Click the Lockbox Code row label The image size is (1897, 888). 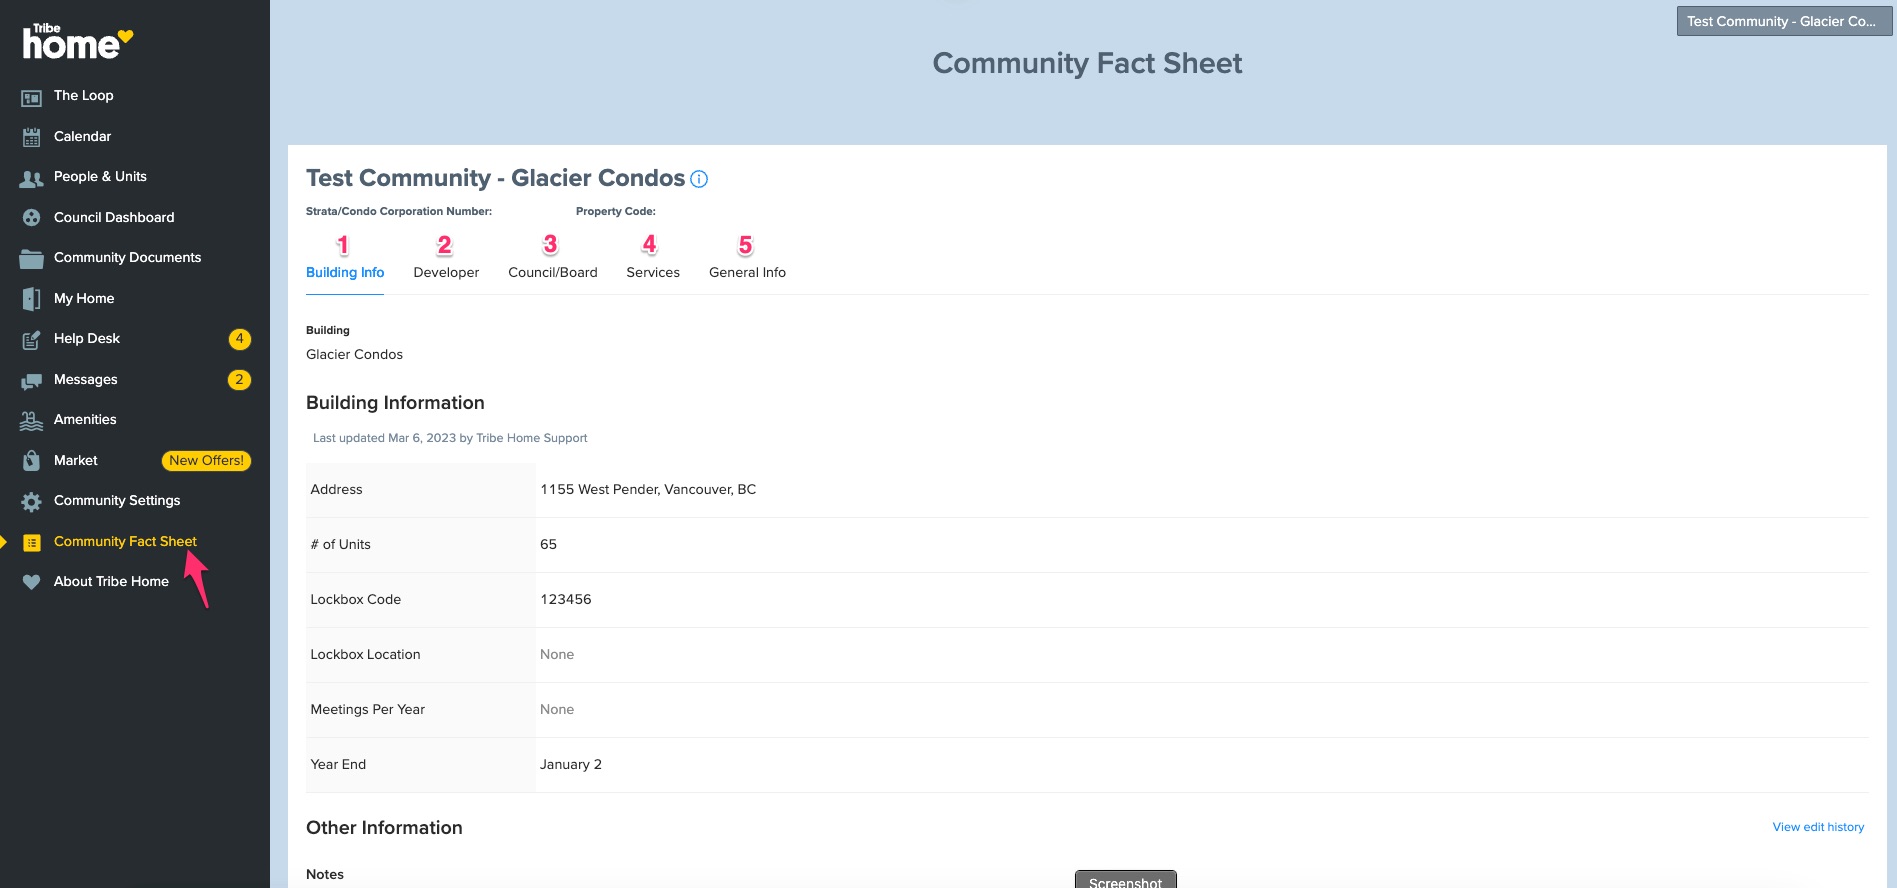click(x=355, y=599)
